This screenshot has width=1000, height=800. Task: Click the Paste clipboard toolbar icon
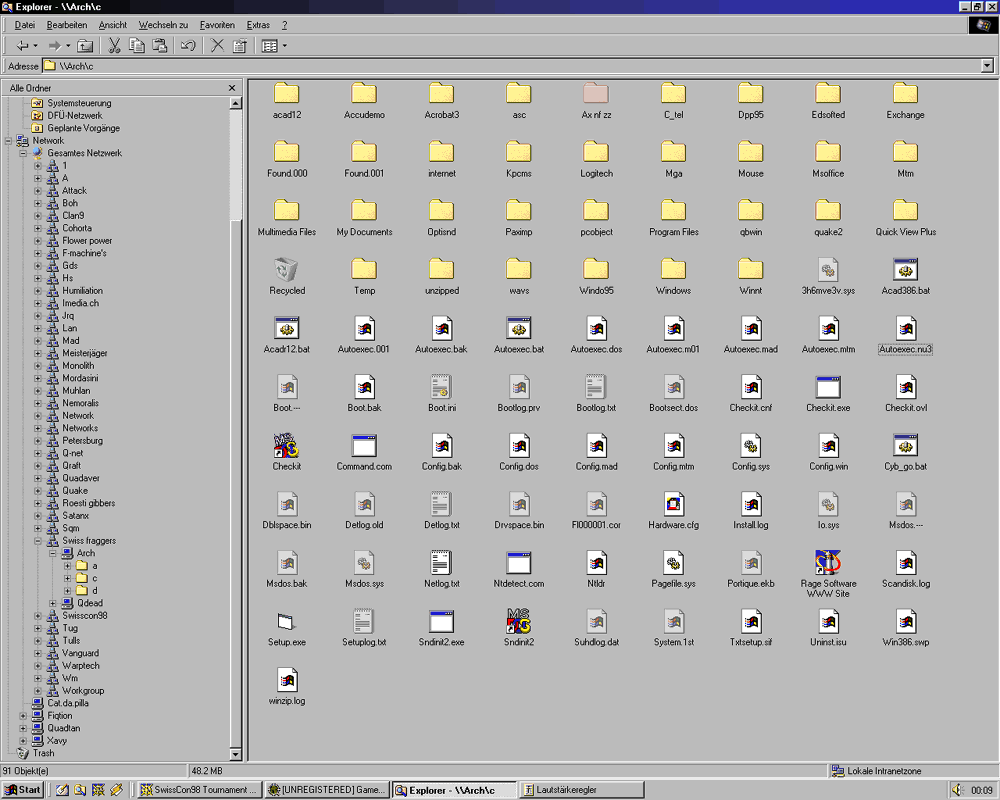pos(159,46)
